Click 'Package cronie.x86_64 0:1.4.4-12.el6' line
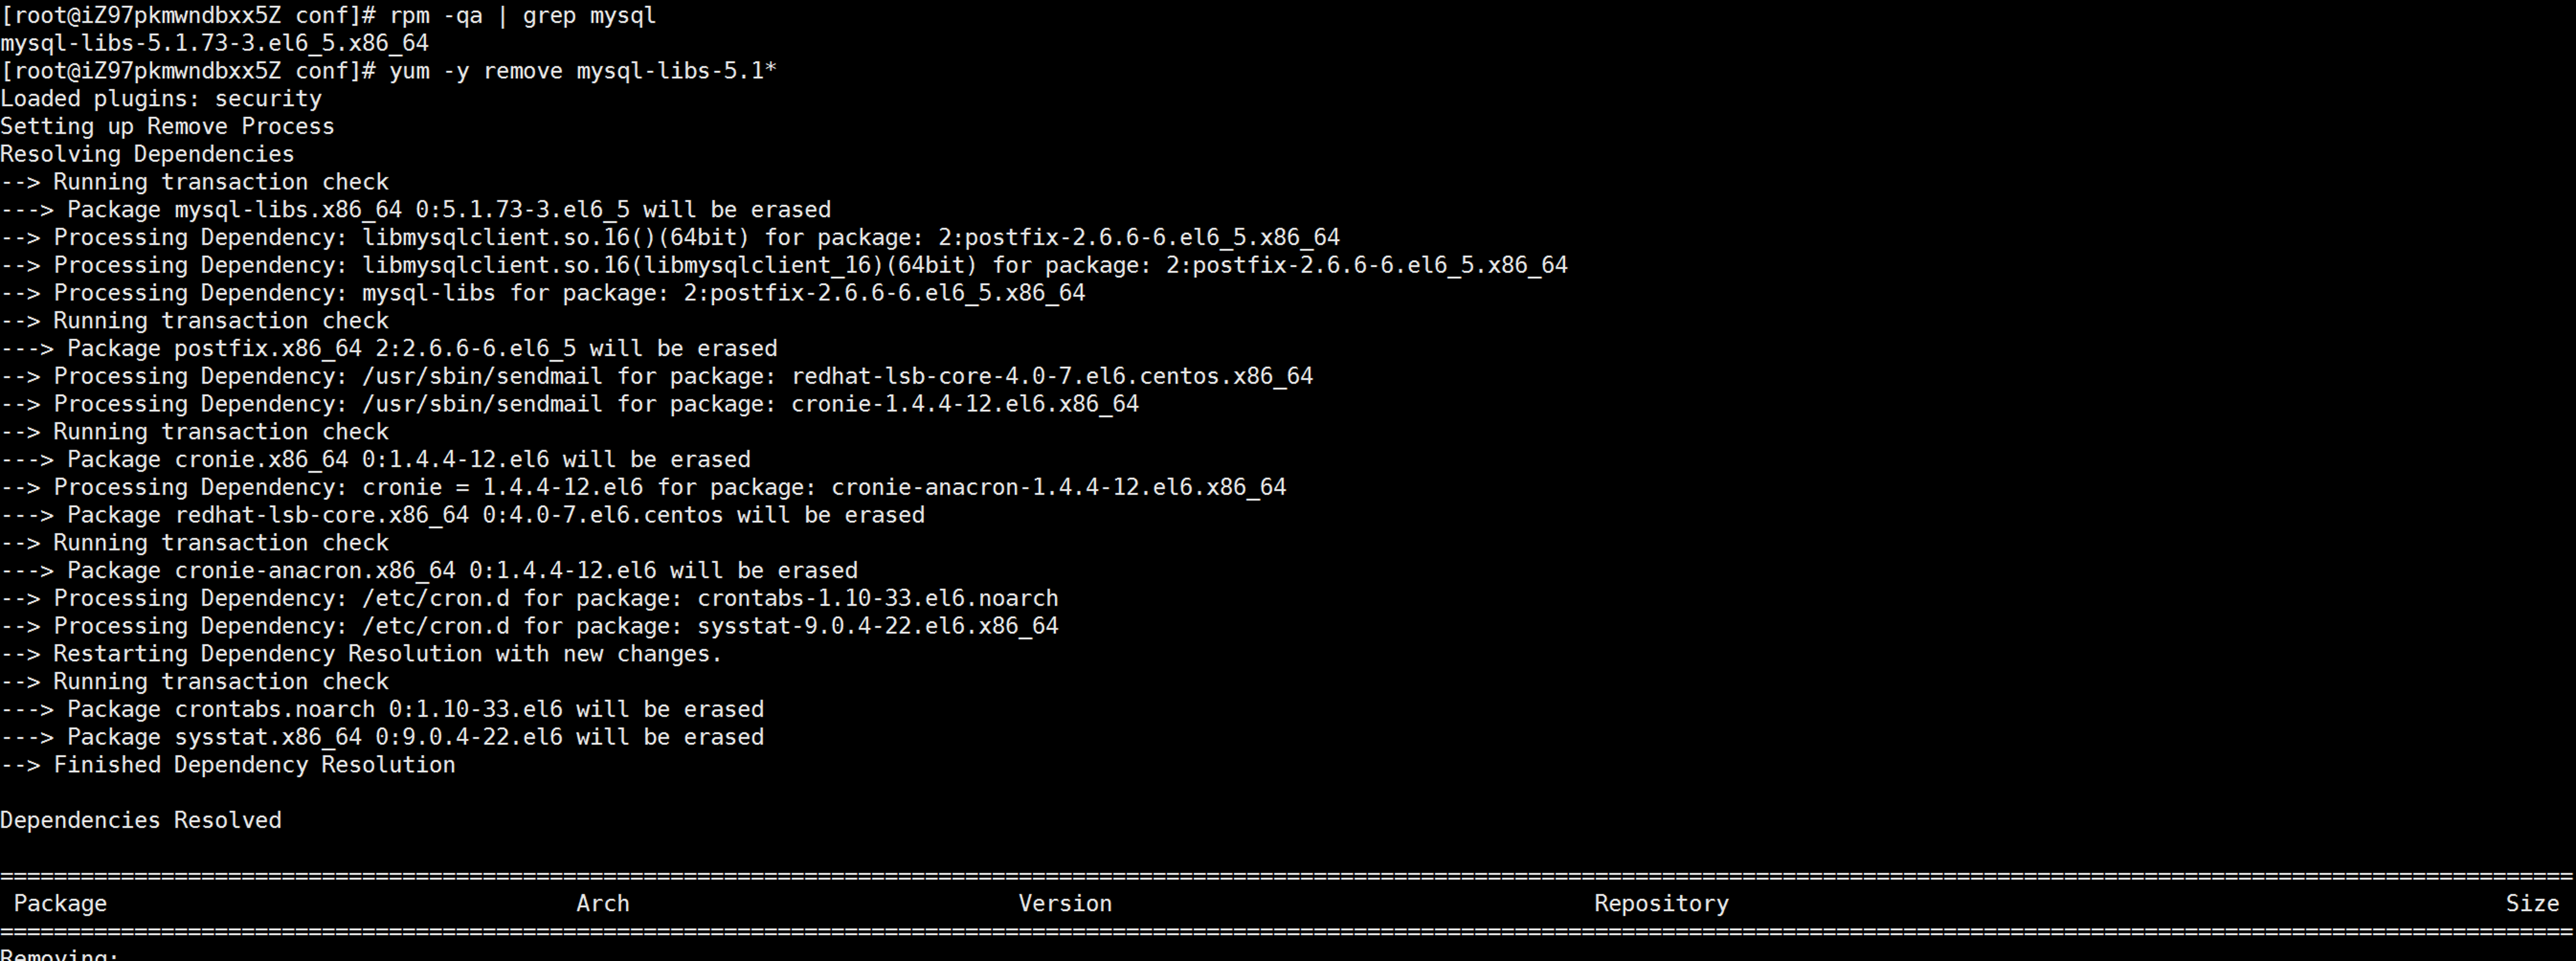Viewport: 2576px width, 961px height. (375, 460)
